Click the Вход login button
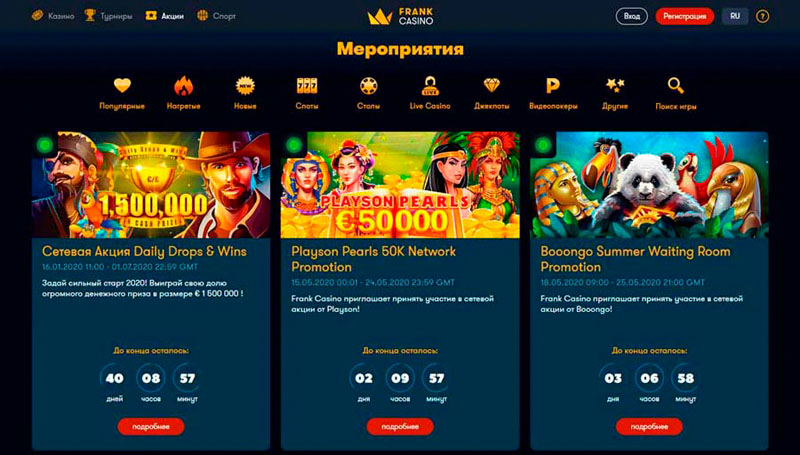Image resolution: width=800 pixels, height=455 pixels. pos(632,16)
